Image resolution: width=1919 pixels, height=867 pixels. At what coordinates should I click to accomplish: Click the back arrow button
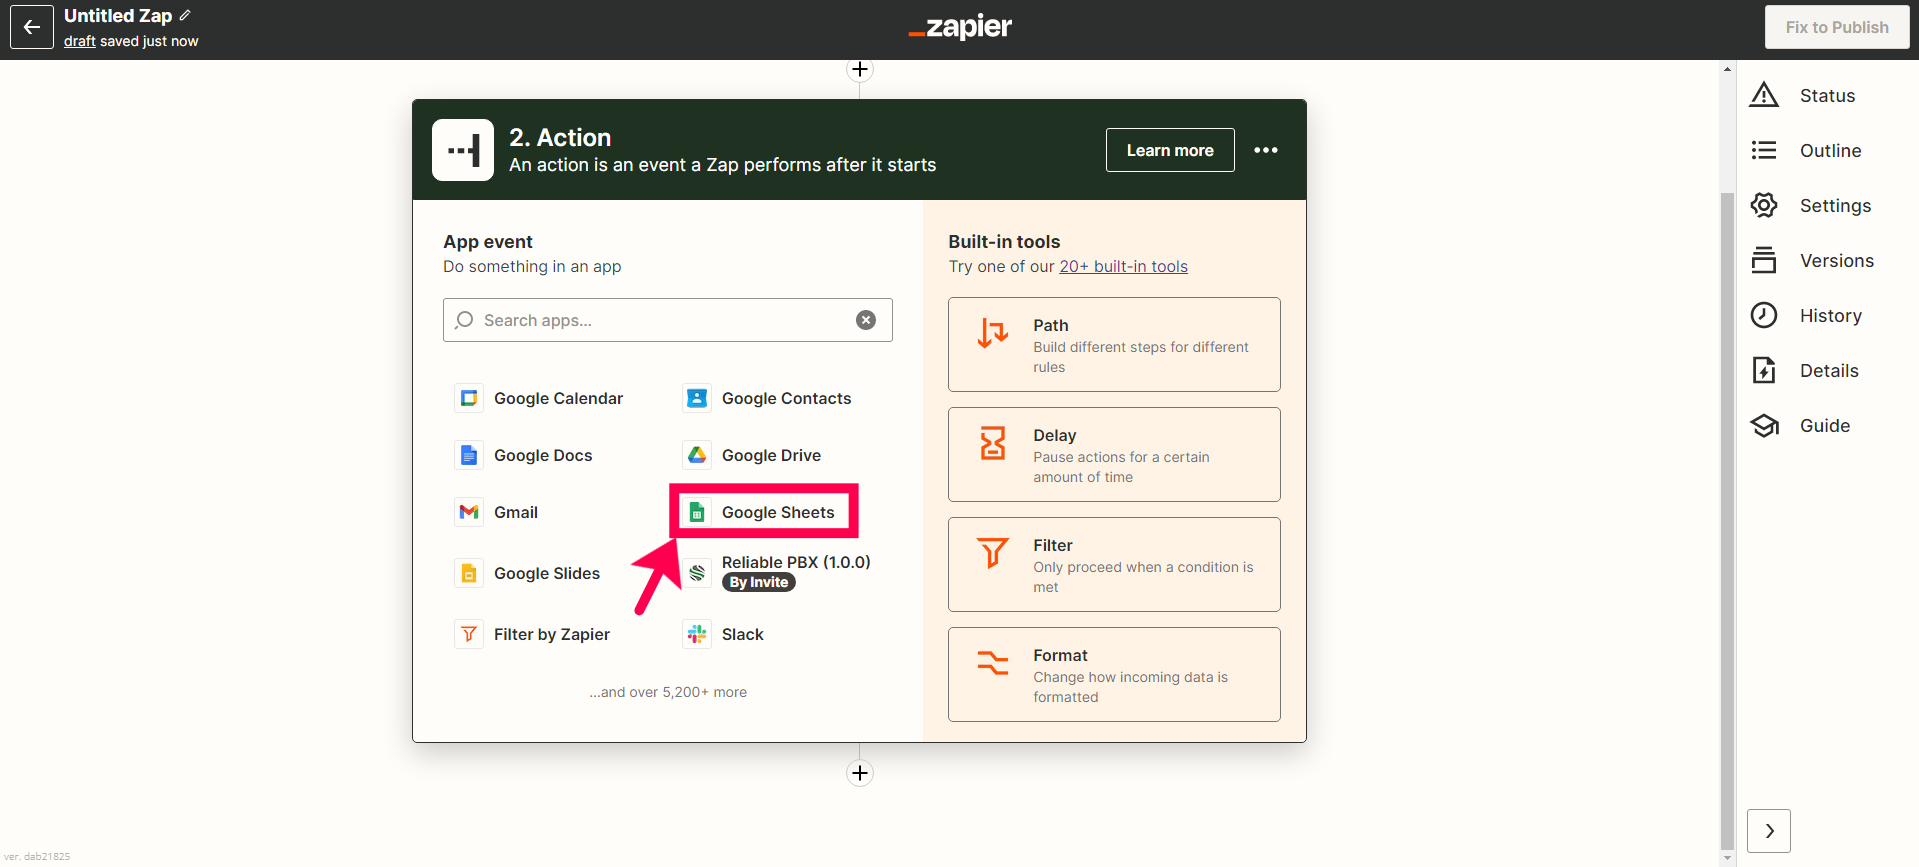32,27
